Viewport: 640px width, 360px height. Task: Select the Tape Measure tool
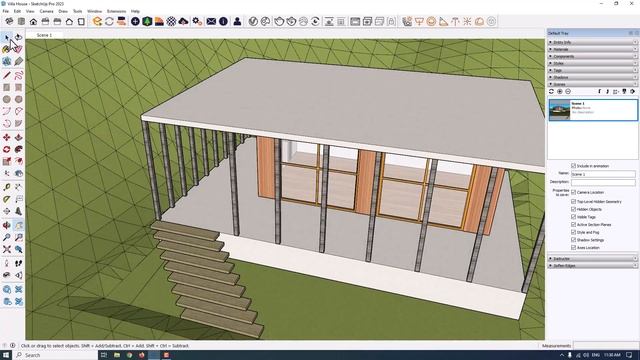[x=7, y=187]
